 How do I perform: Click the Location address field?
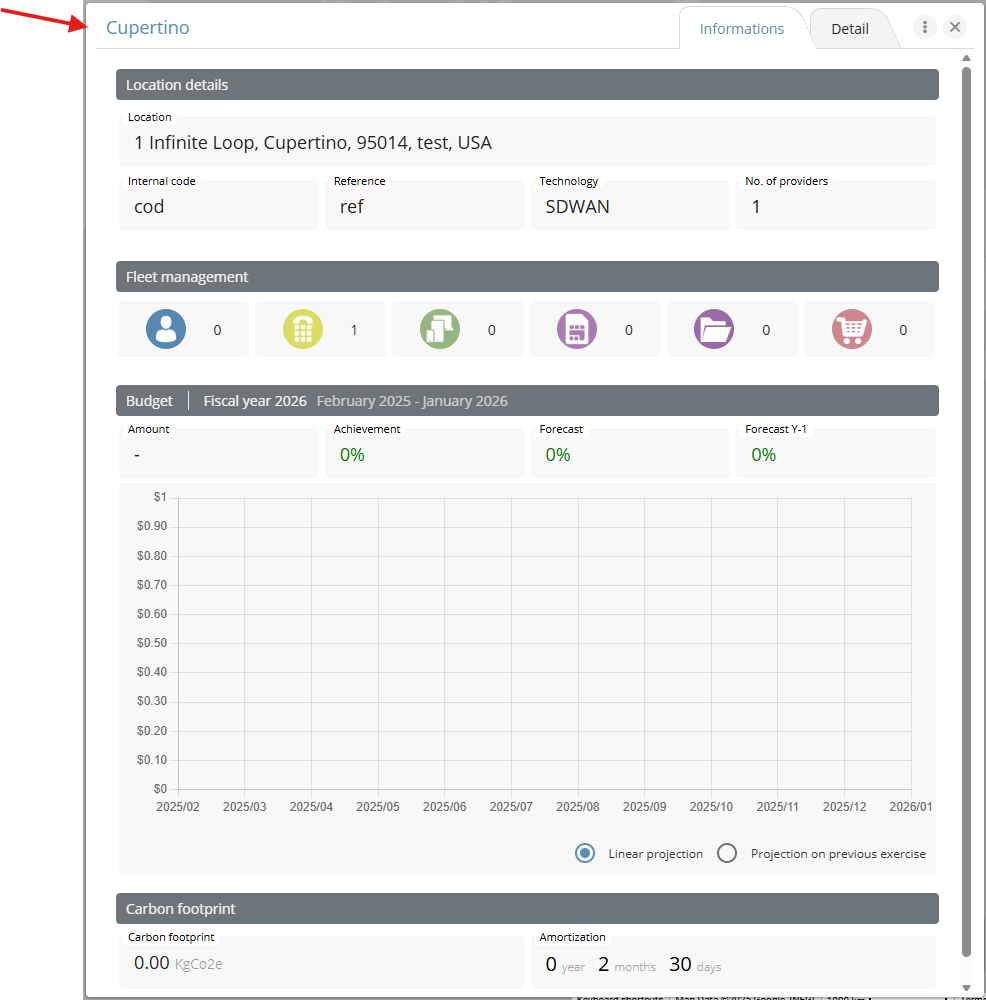pyautogui.click(x=526, y=143)
